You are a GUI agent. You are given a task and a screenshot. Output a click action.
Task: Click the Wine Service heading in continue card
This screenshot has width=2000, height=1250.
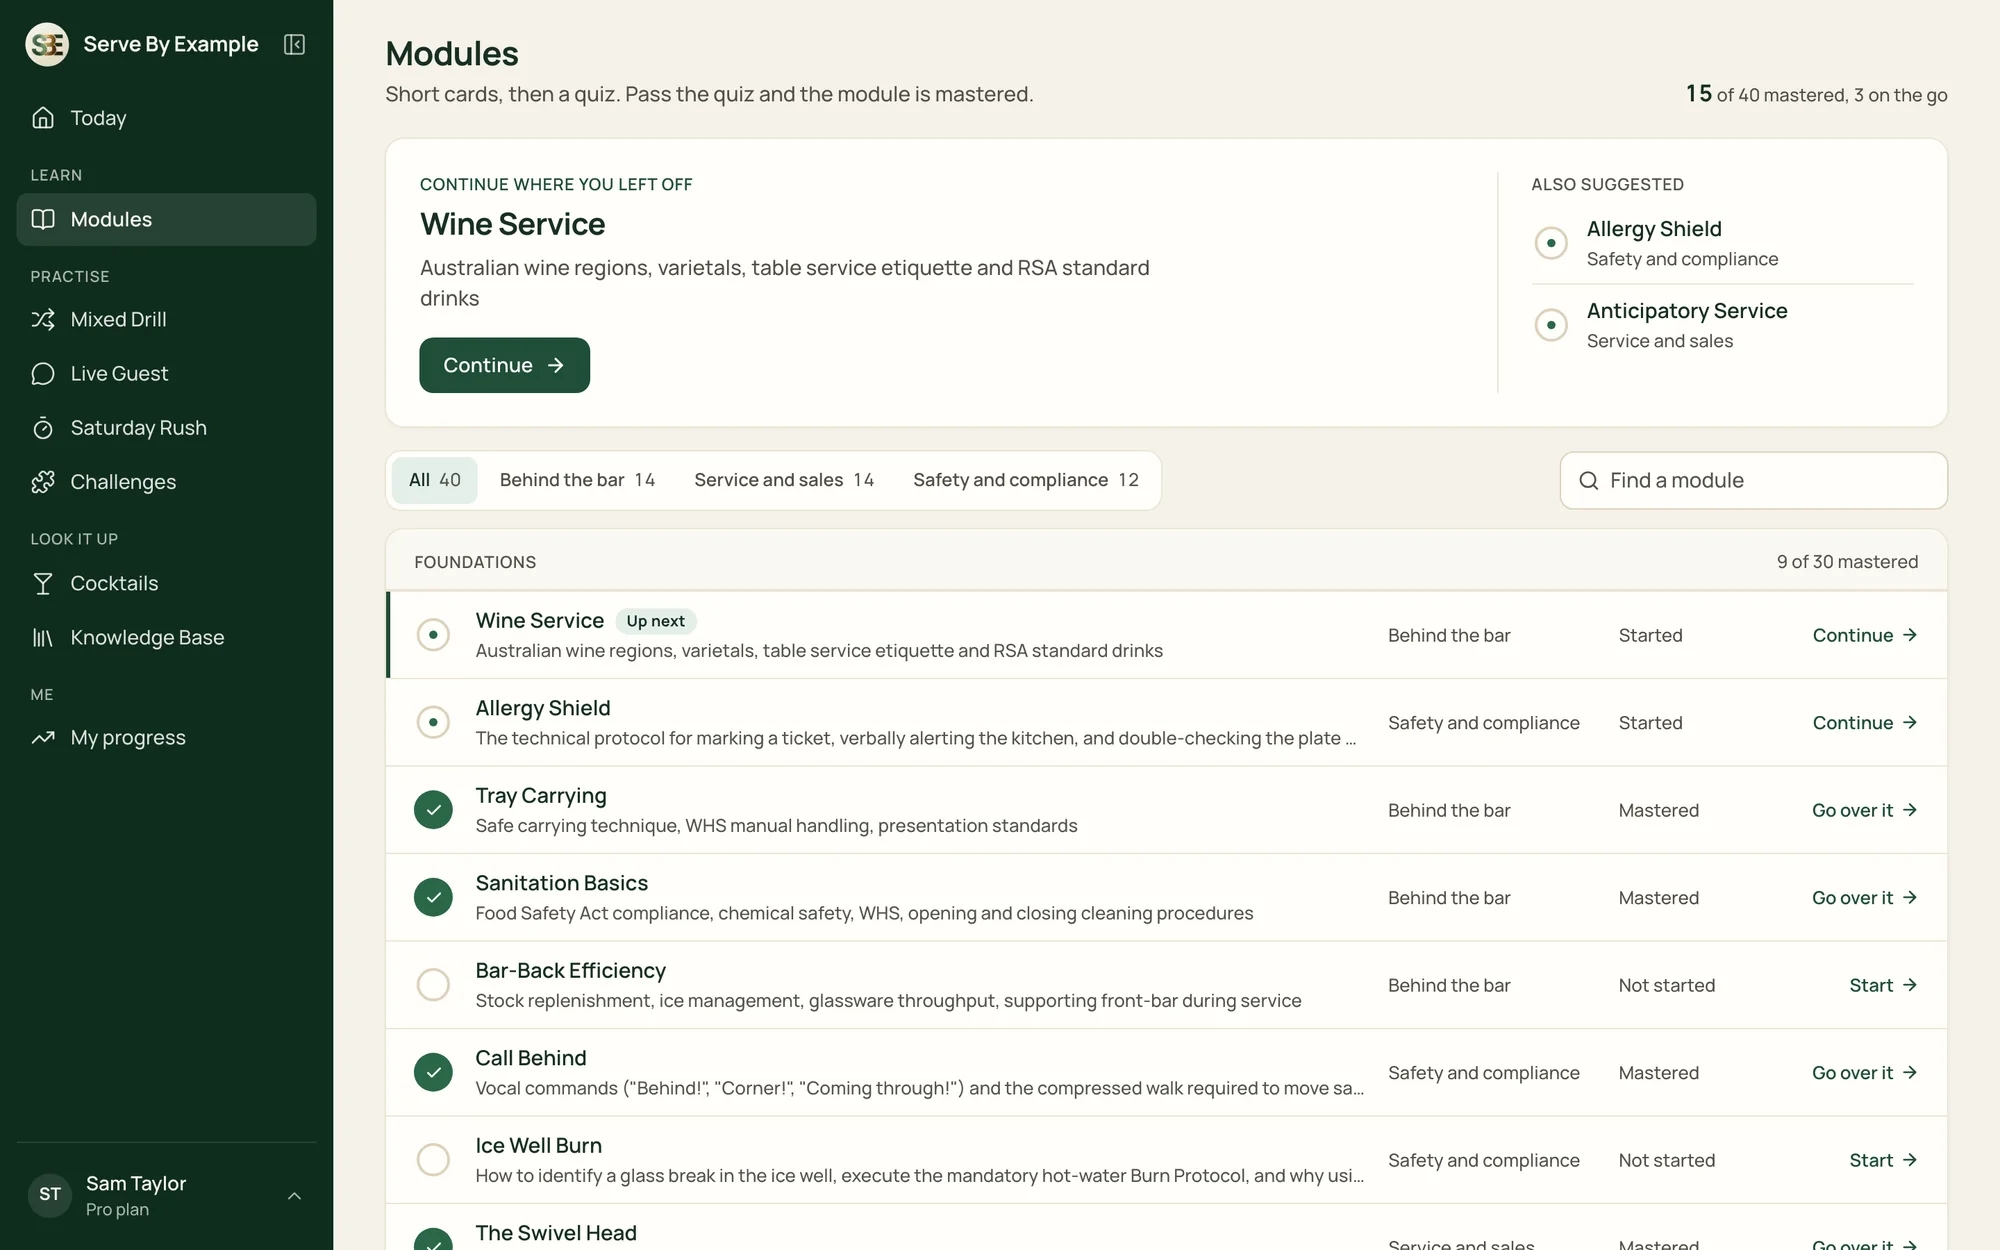pos(512,224)
